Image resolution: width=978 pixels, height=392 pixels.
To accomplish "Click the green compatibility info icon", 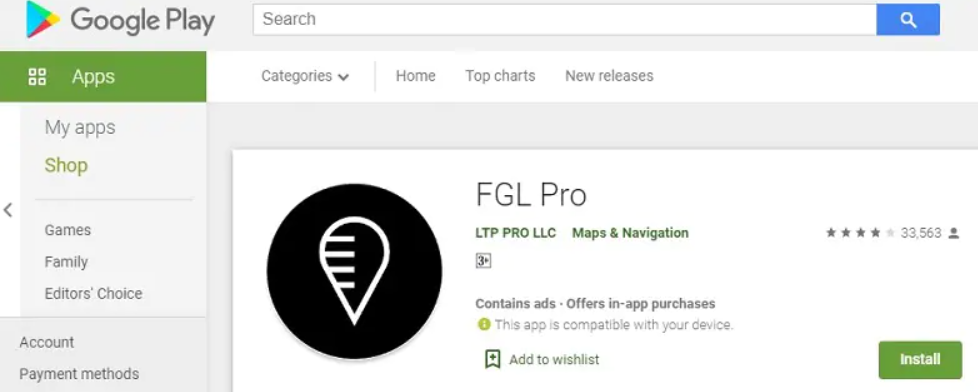I will point(484,325).
